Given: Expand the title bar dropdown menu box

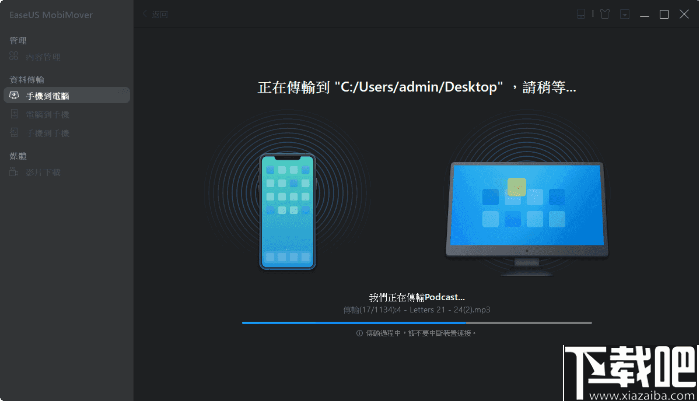Looking at the screenshot, I should tap(625, 14).
